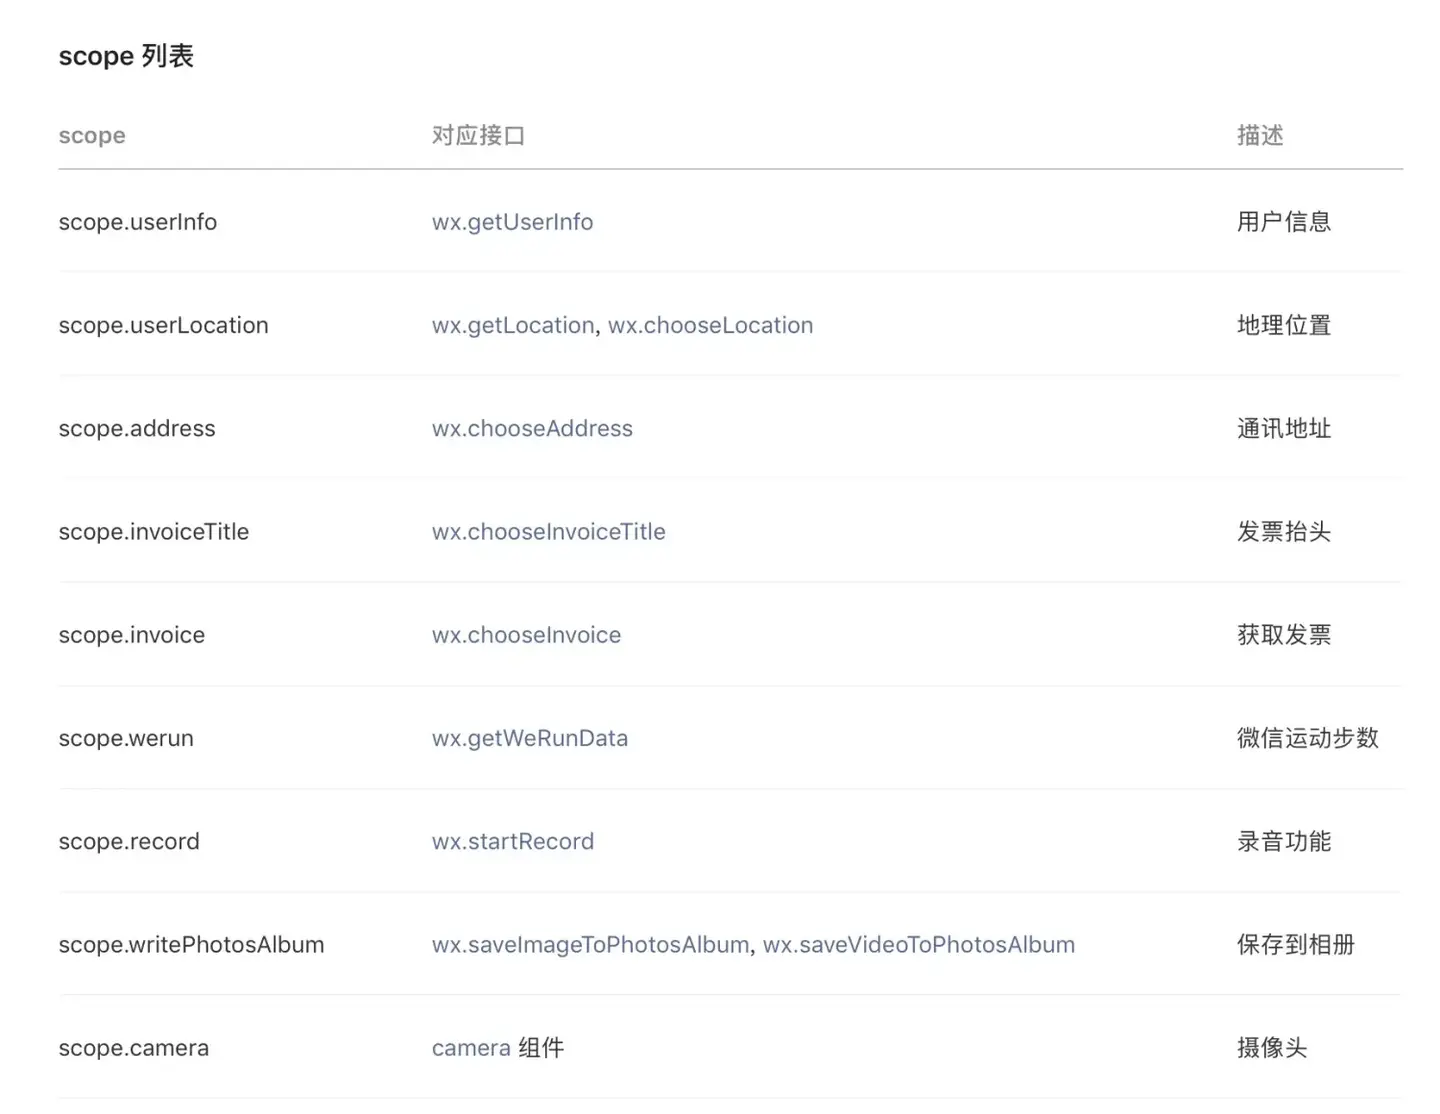Open the wx.startRecord link
The height and width of the screenshot is (1114, 1440).
click(x=513, y=841)
